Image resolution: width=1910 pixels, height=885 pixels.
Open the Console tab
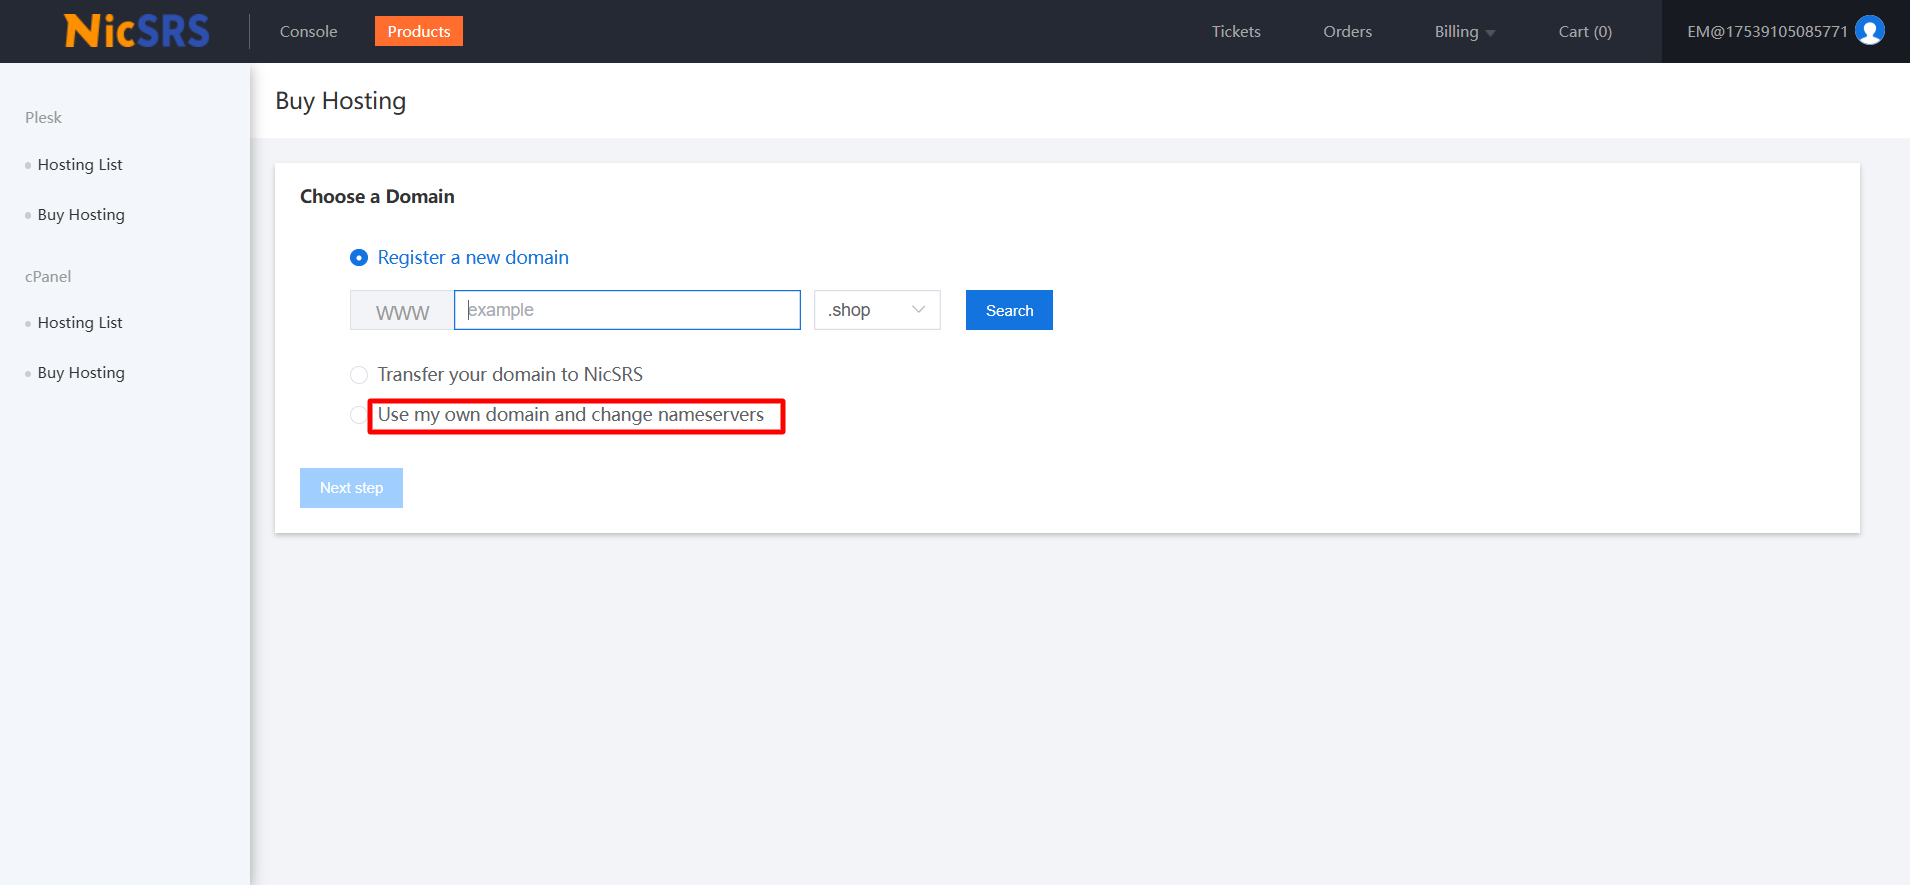point(308,32)
